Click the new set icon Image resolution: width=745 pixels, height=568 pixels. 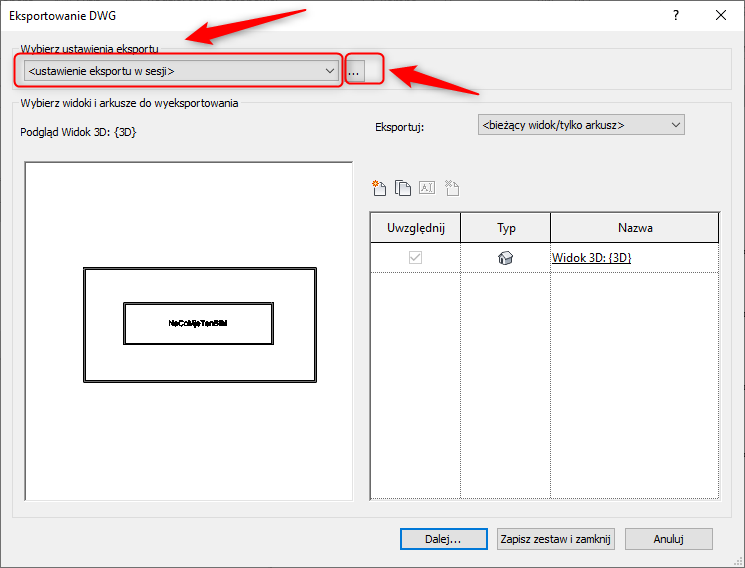pyautogui.click(x=379, y=188)
